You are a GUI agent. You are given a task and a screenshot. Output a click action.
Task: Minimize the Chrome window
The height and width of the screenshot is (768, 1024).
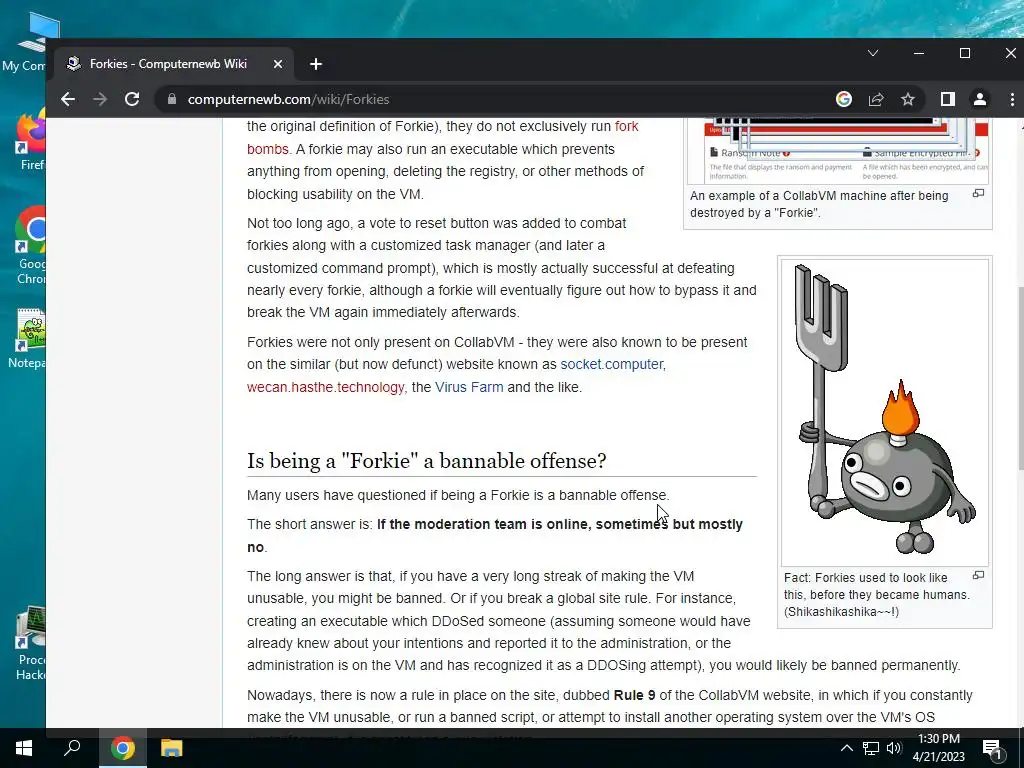pos(919,53)
